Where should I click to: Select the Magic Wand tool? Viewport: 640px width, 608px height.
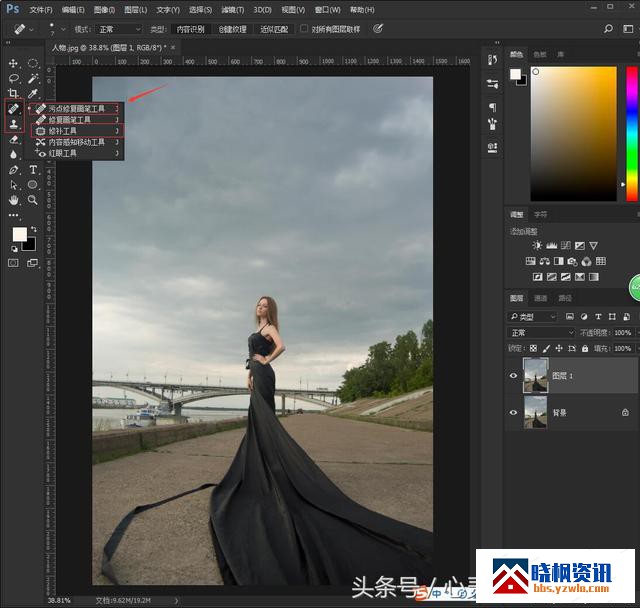point(33,78)
